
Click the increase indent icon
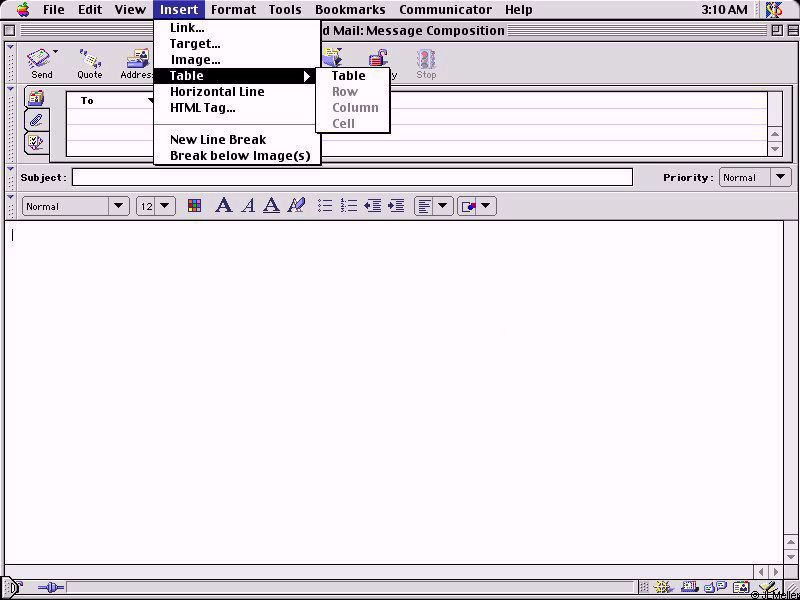[x=396, y=206]
